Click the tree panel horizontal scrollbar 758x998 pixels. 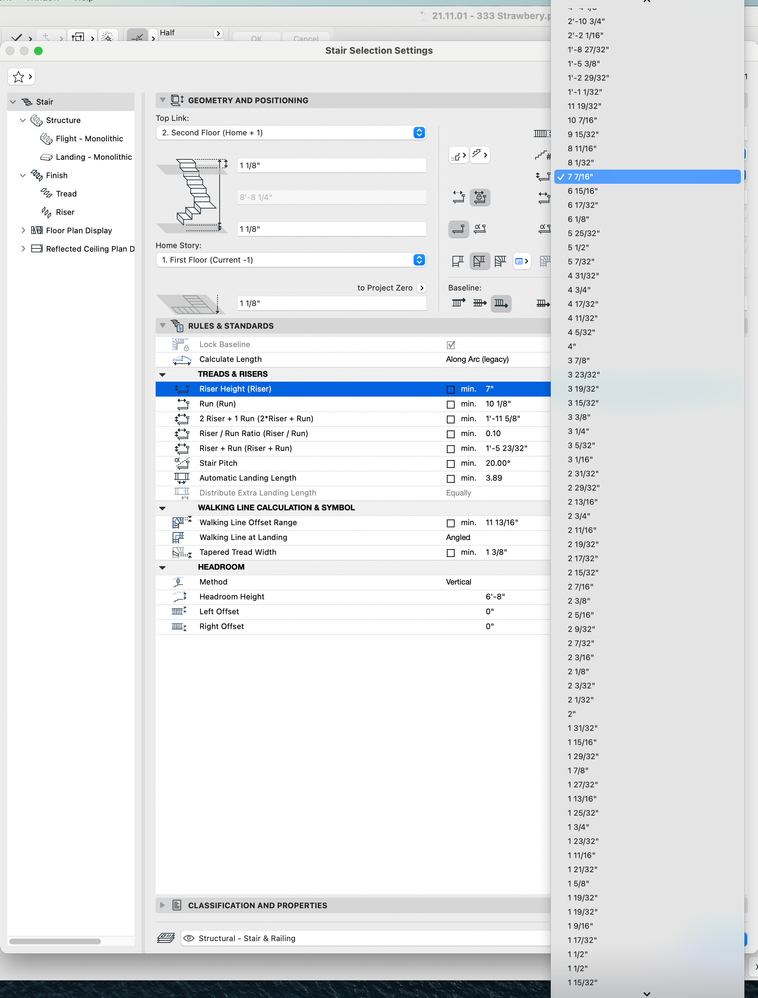pos(55,941)
